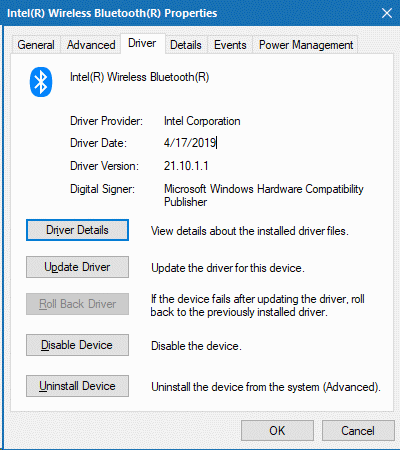
Task: Click the roll back driver description text
Action: pos(257,305)
